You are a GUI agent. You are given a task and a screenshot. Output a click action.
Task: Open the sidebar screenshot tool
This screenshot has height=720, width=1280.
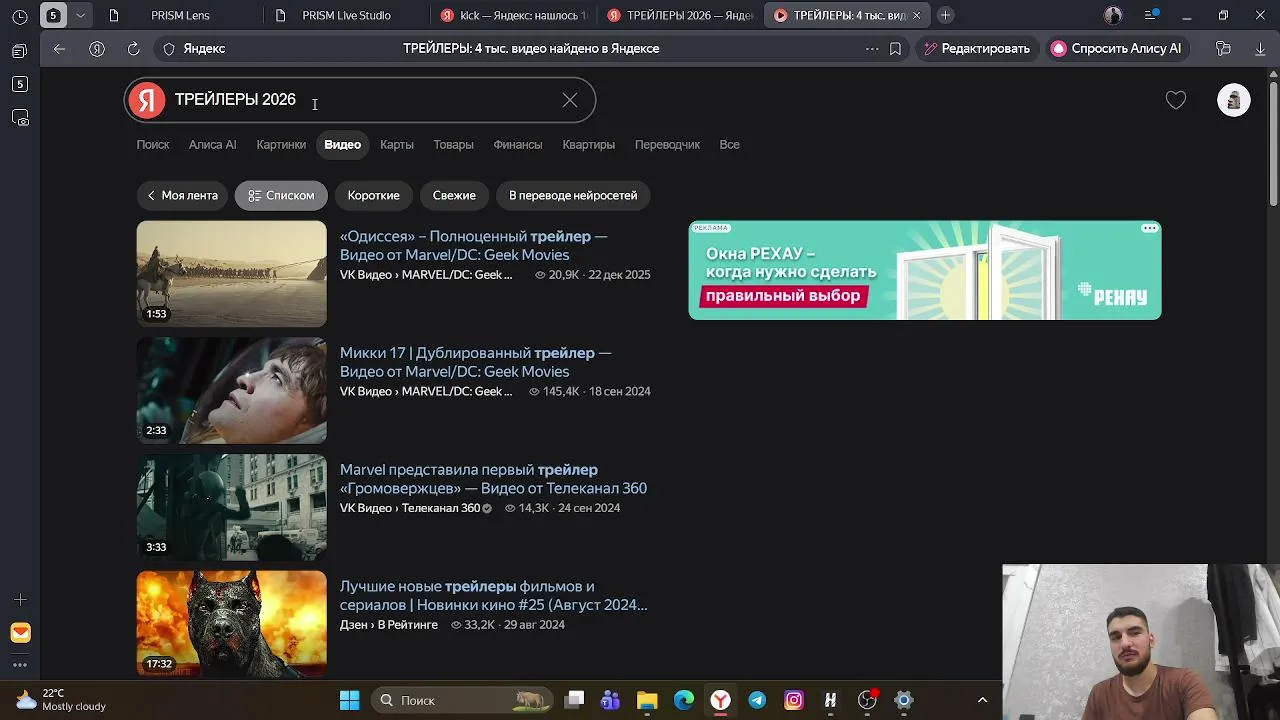pyautogui.click(x=20, y=117)
